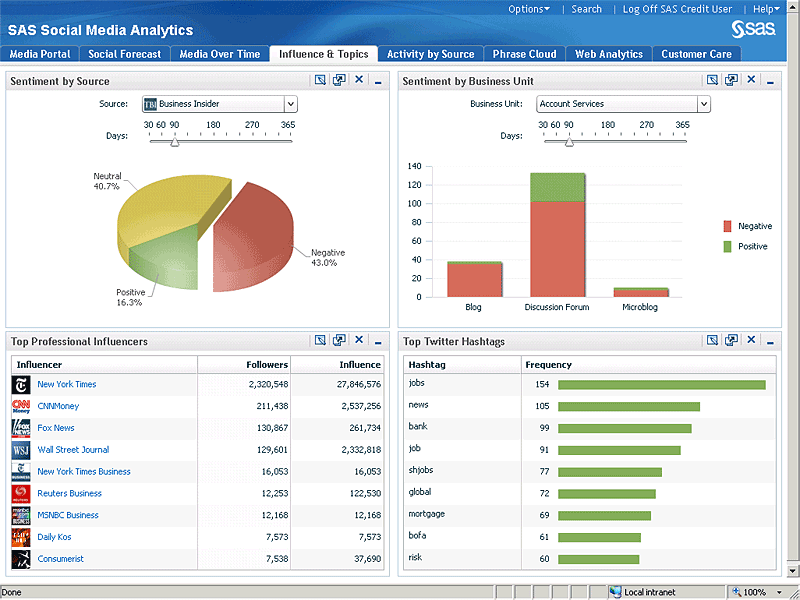800x600 pixels.
Task: Open the Source dropdown showing Business Insider
Action: click(290, 104)
